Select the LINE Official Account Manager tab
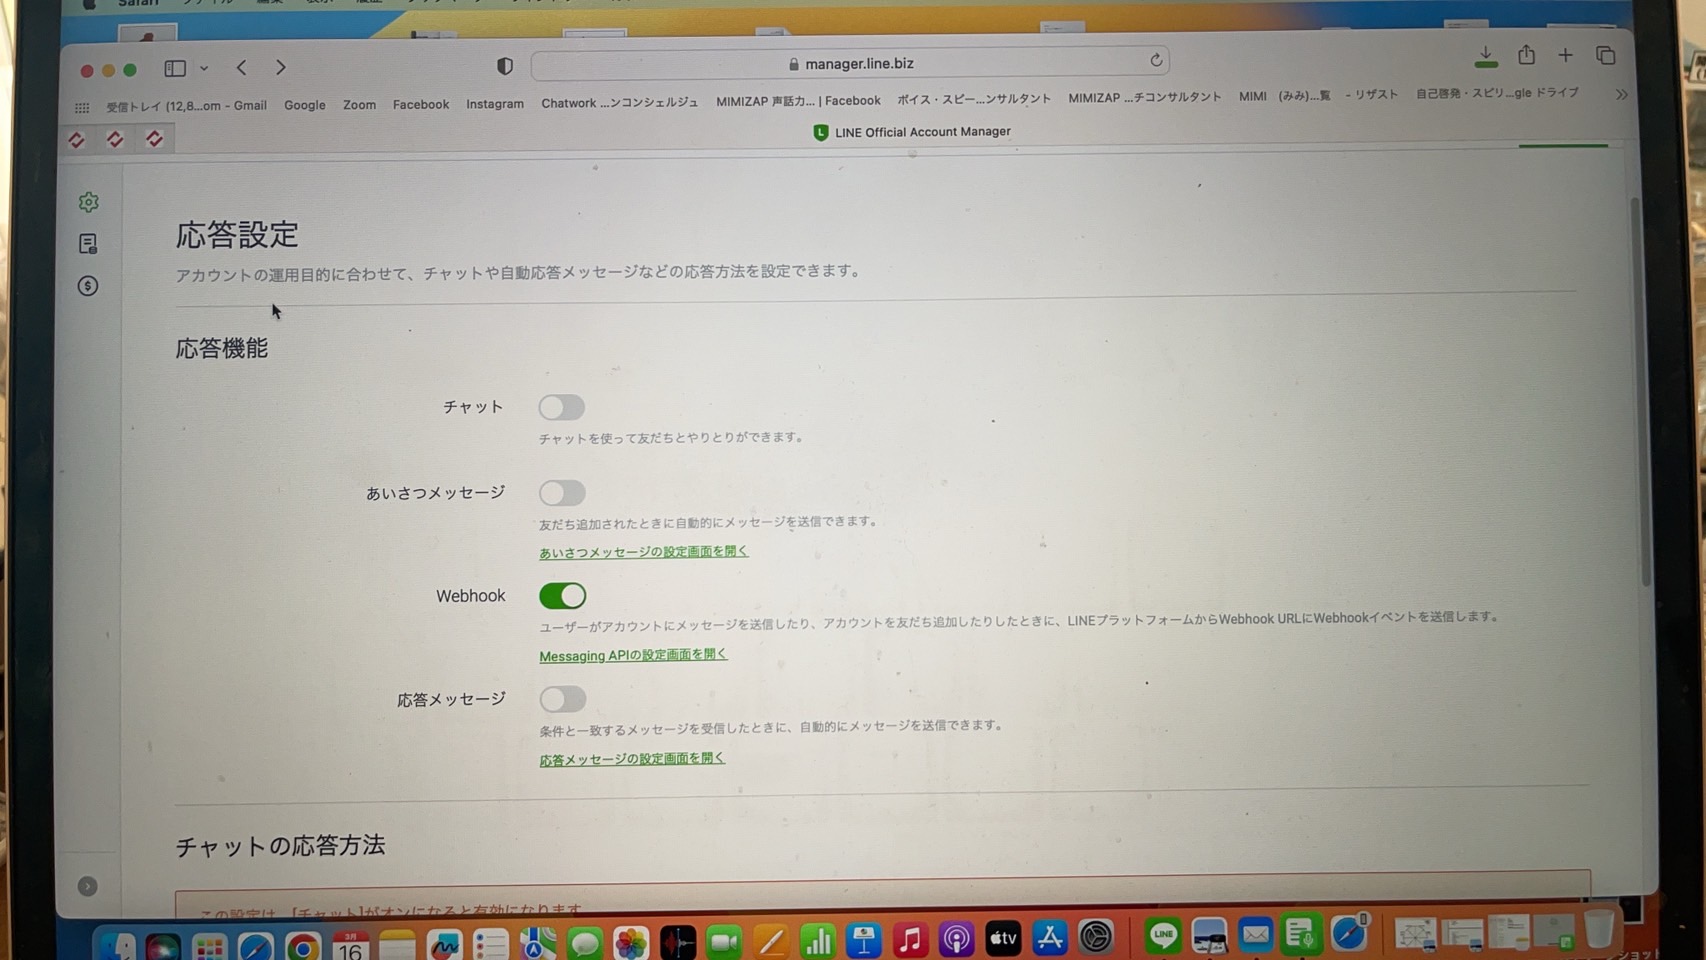The width and height of the screenshot is (1706, 960). [912, 132]
